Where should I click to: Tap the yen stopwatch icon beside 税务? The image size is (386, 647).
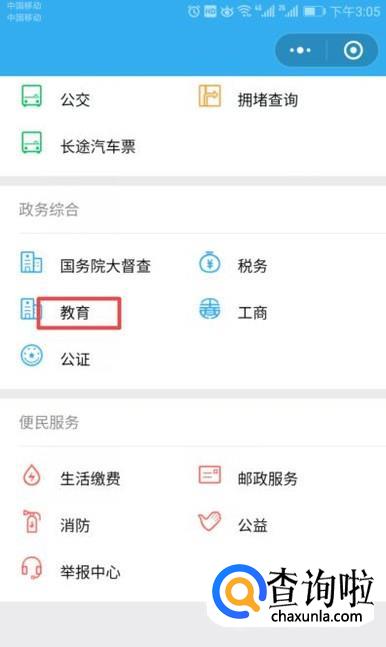[x=209, y=262]
